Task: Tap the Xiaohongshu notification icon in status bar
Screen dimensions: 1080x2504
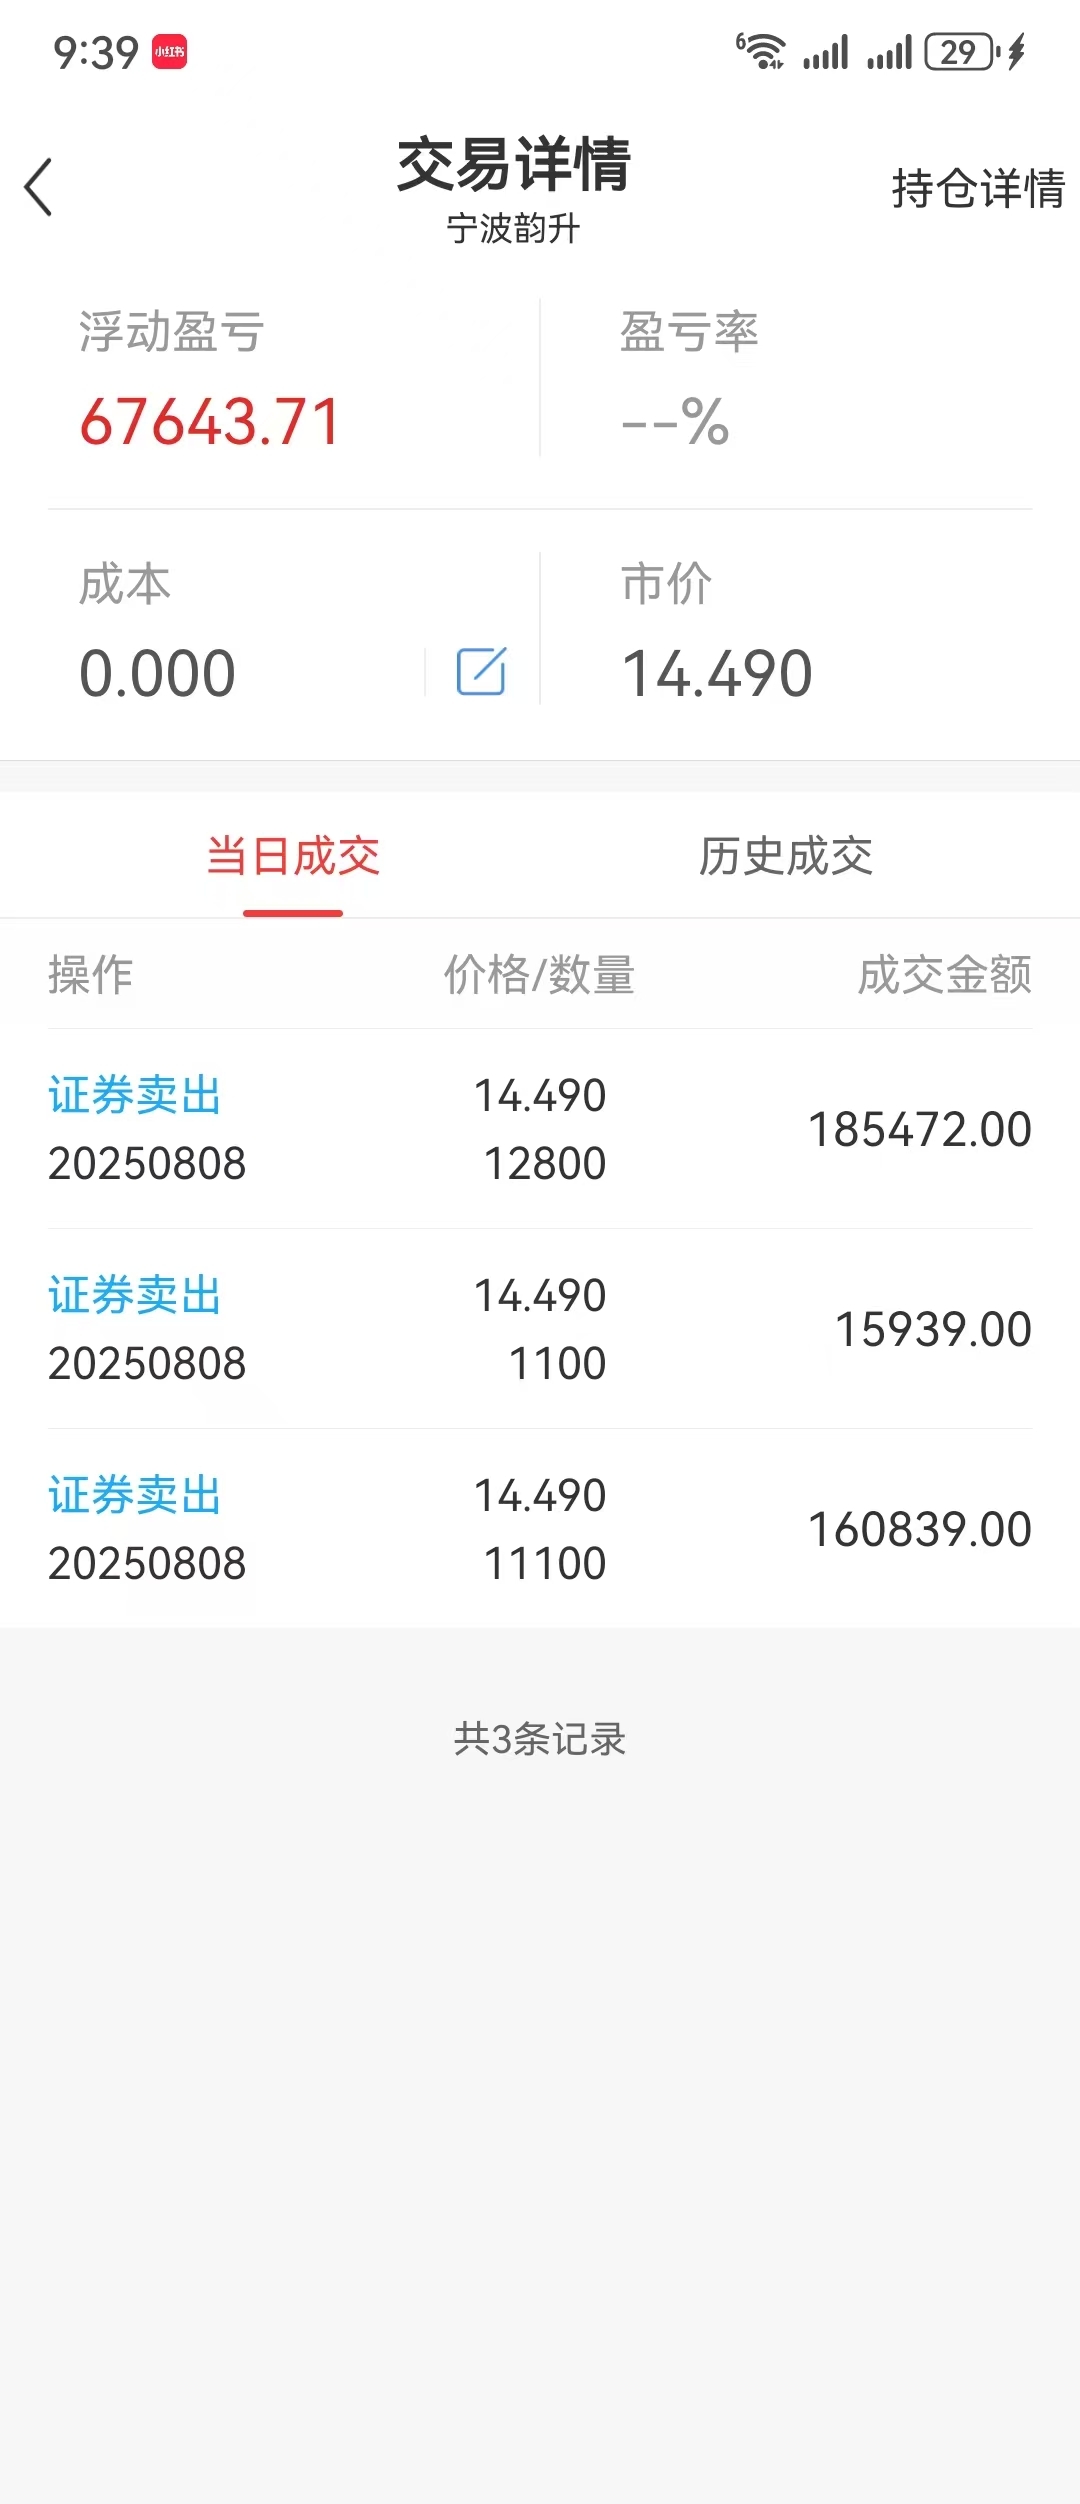Action: (x=169, y=52)
